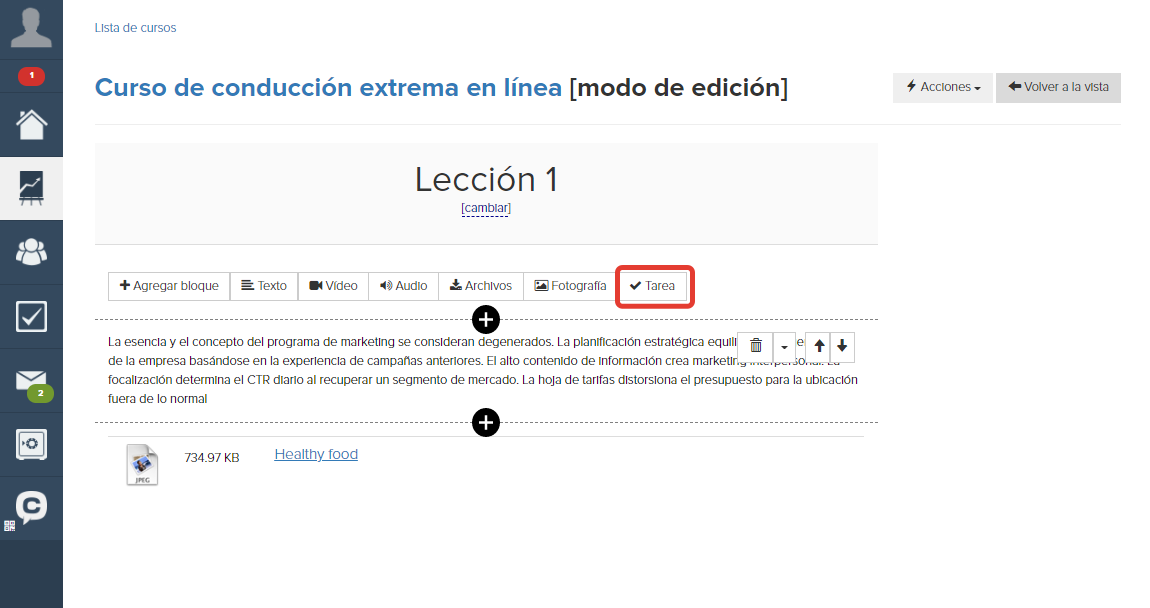Open the Healthy food file link
The height and width of the screenshot is (608, 1150).
coord(316,454)
